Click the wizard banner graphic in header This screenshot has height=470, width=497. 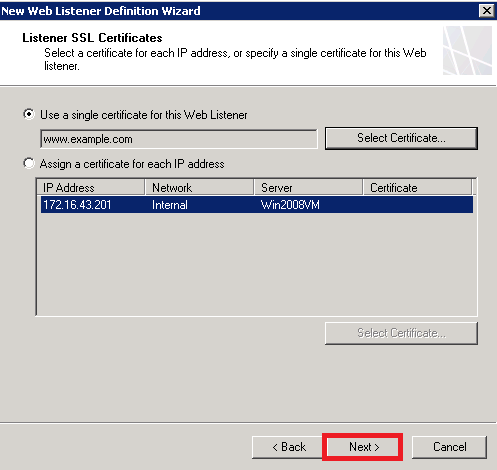point(467,50)
